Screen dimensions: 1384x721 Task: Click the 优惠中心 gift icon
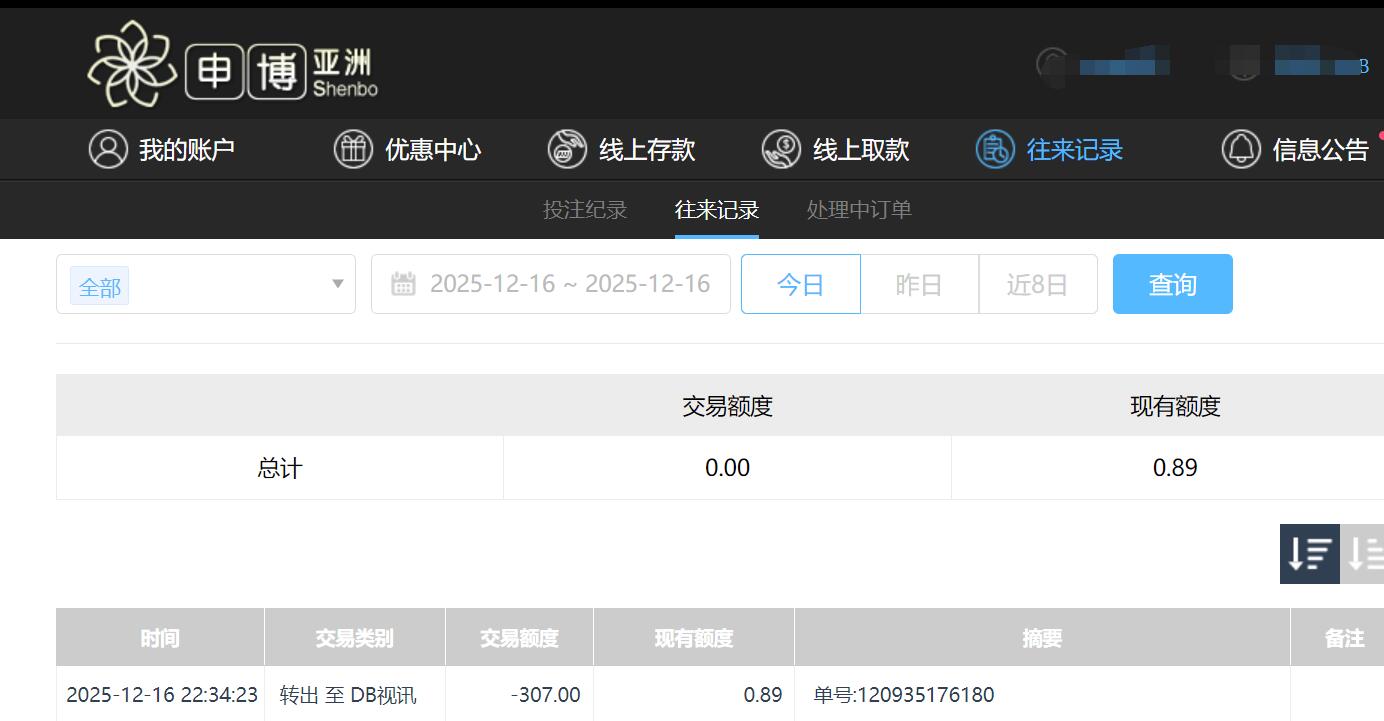click(x=353, y=149)
